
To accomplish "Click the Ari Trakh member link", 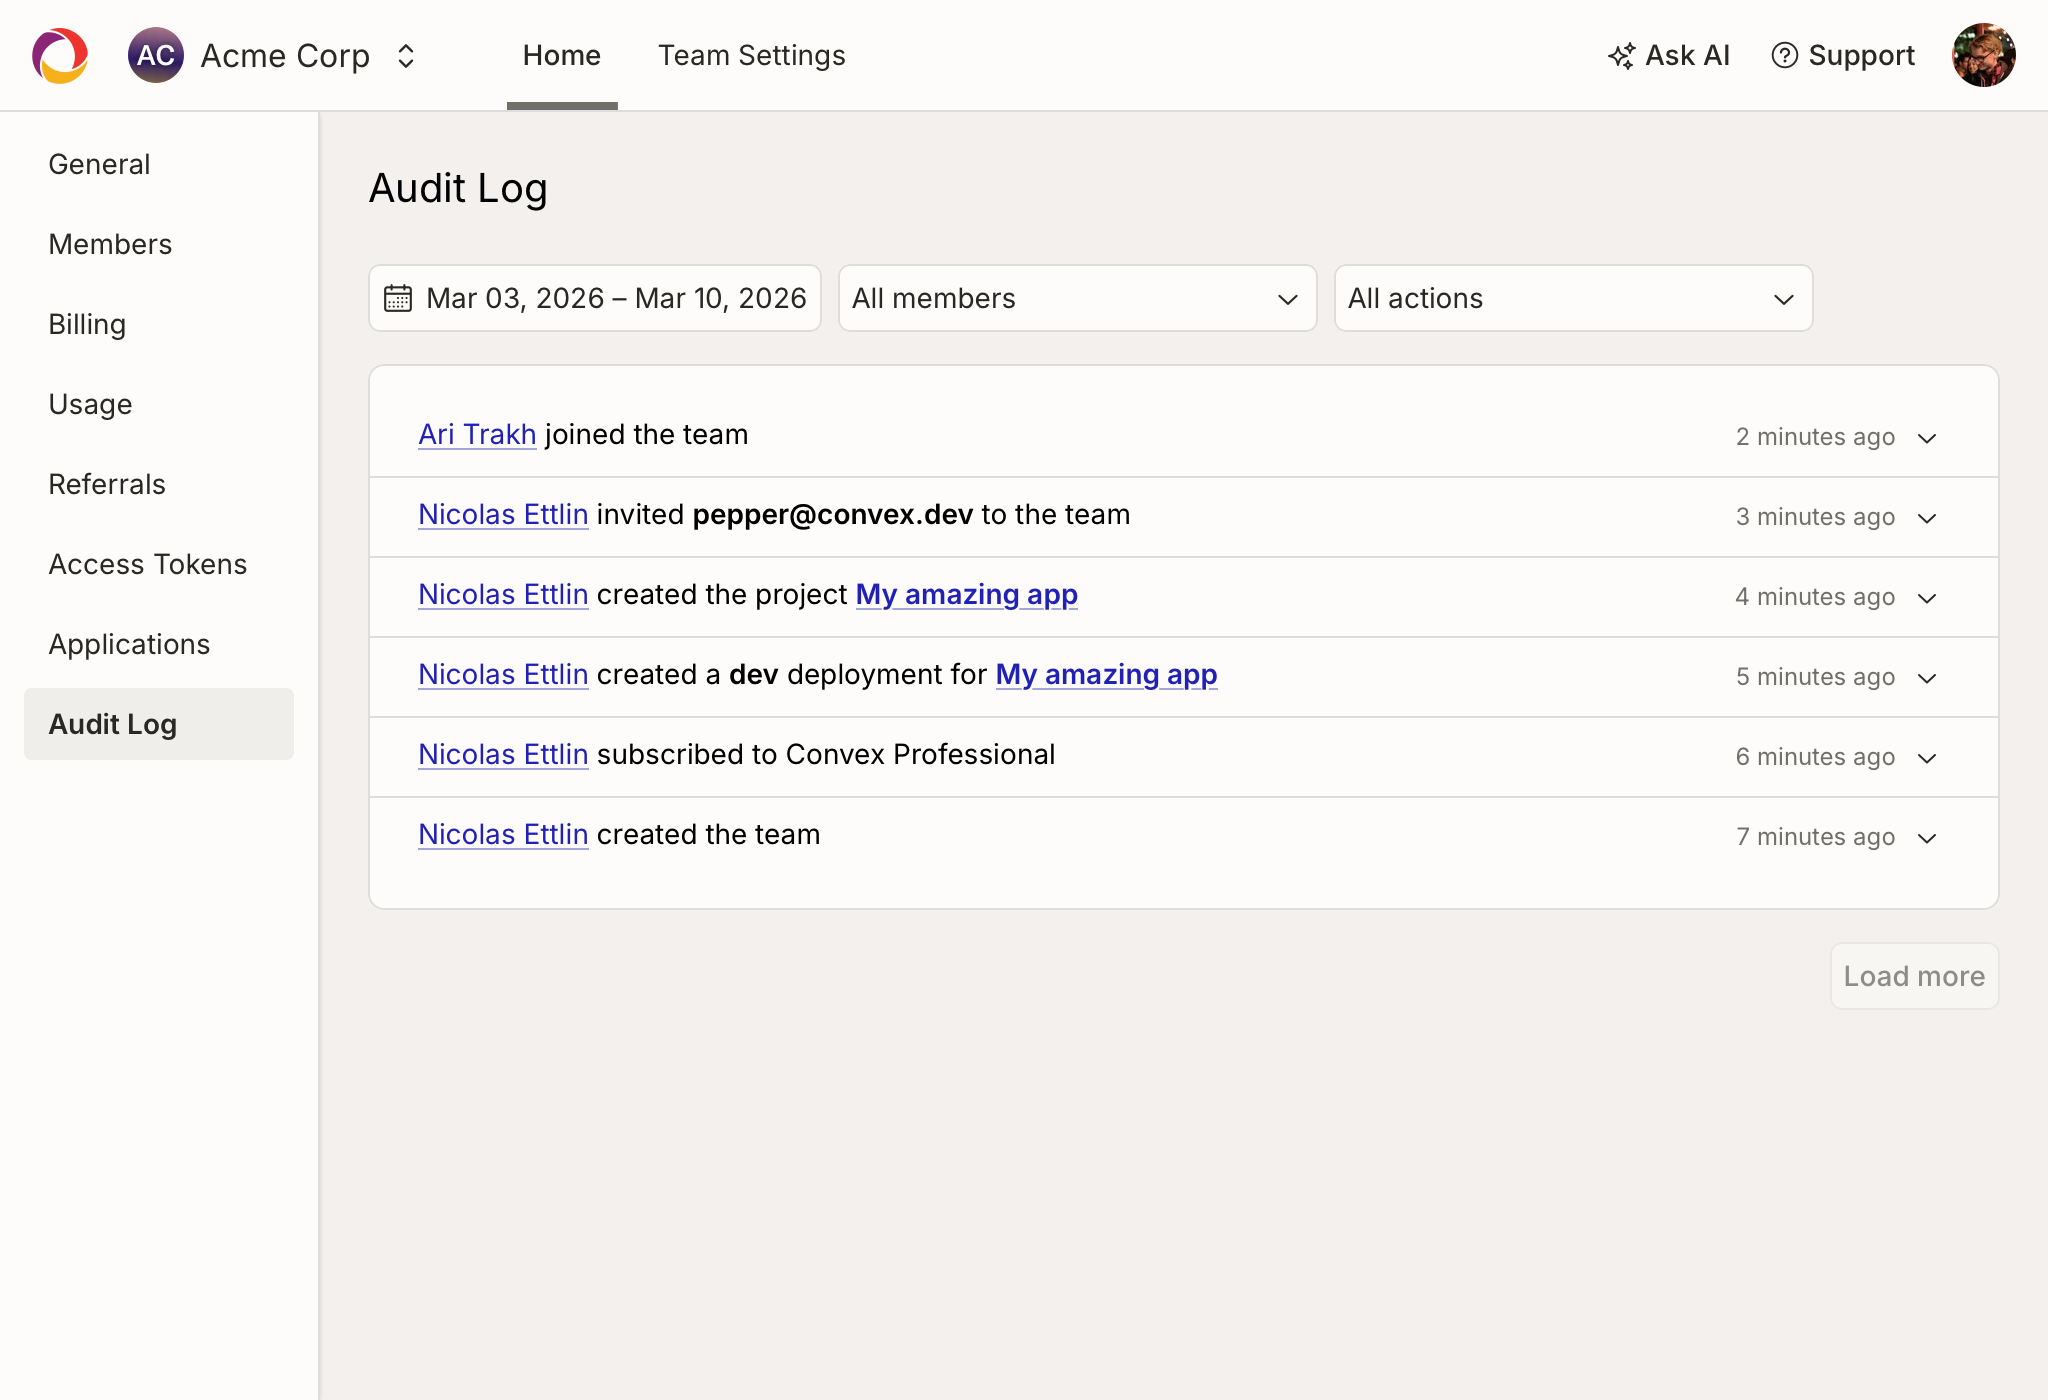I will pyautogui.click(x=476, y=434).
